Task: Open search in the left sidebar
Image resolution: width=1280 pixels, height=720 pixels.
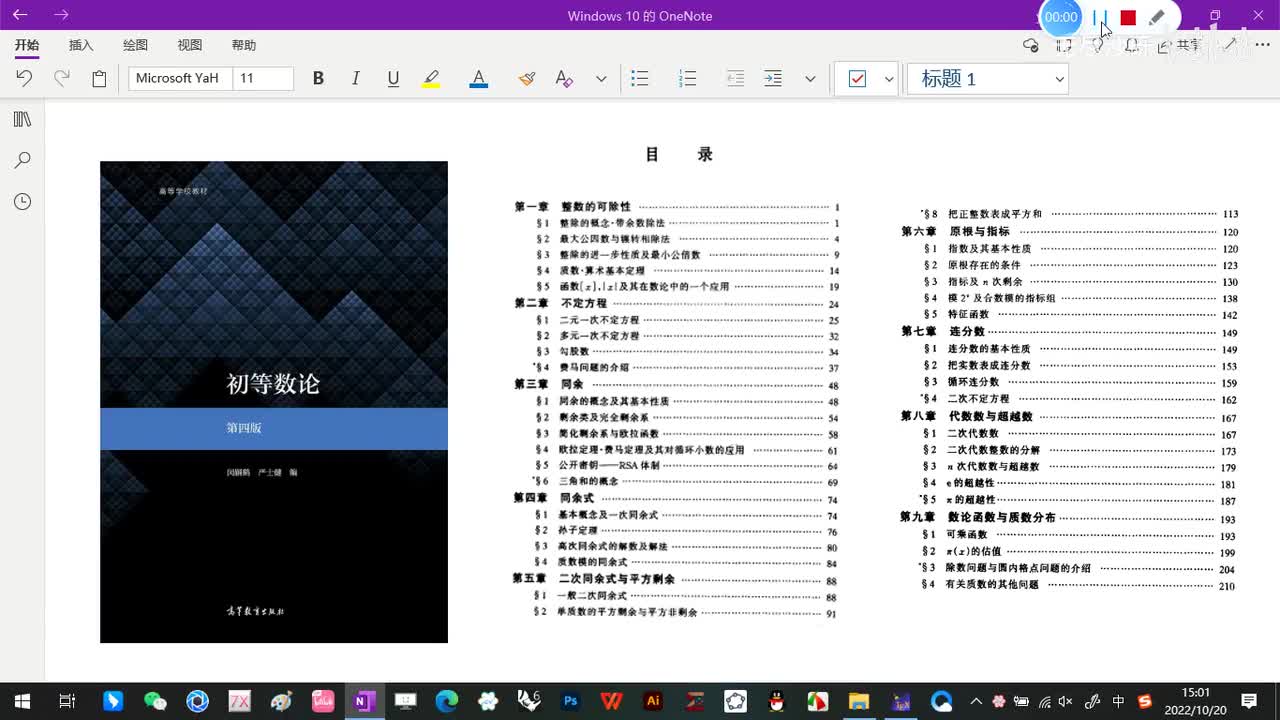Action: pyautogui.click(x=22, y=160)
